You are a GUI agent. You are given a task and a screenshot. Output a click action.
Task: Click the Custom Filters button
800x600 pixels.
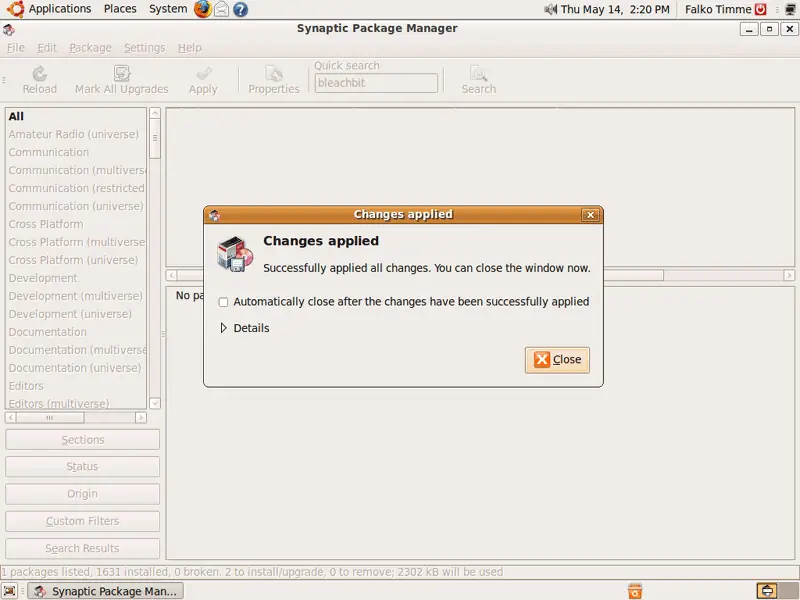click(x=83, y=521)
